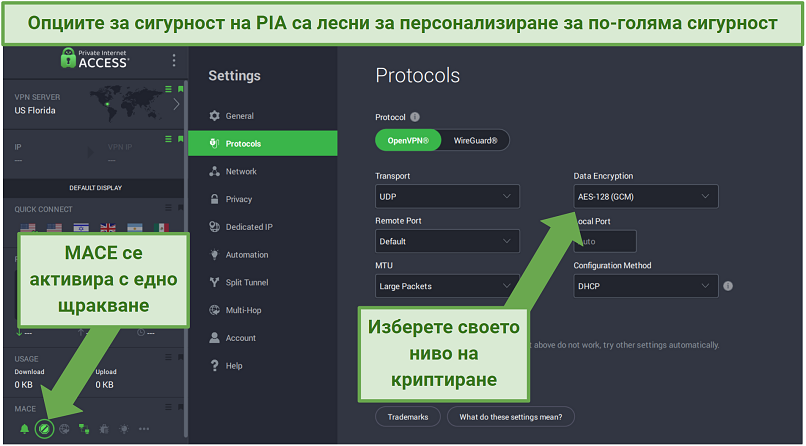This screenshot has height=446, width=806.
Task: Select the Protocols settings tab
Action: pos(263,143)
